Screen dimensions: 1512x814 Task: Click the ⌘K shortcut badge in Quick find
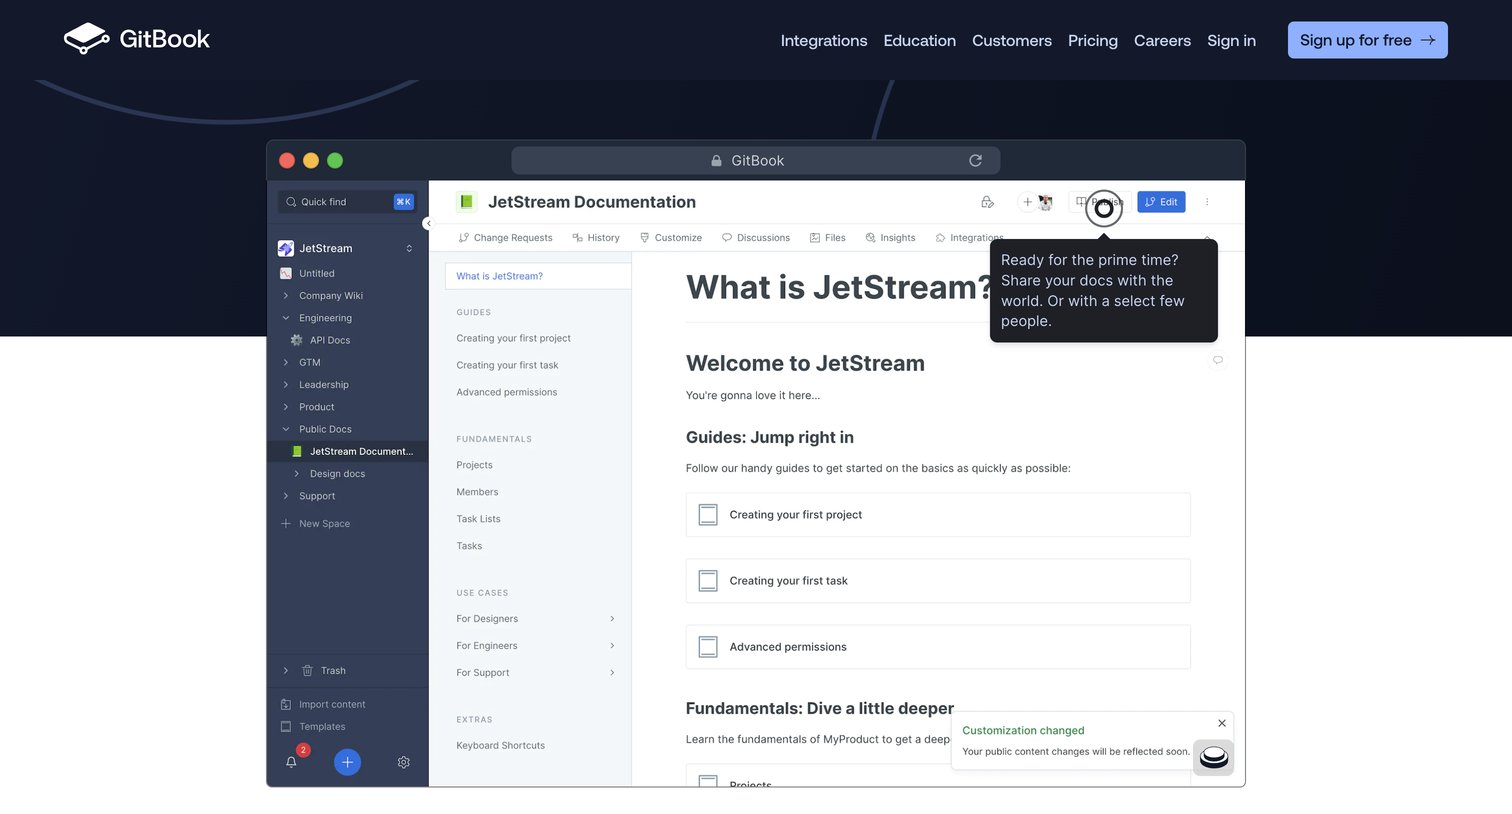(x=403, y=202)
